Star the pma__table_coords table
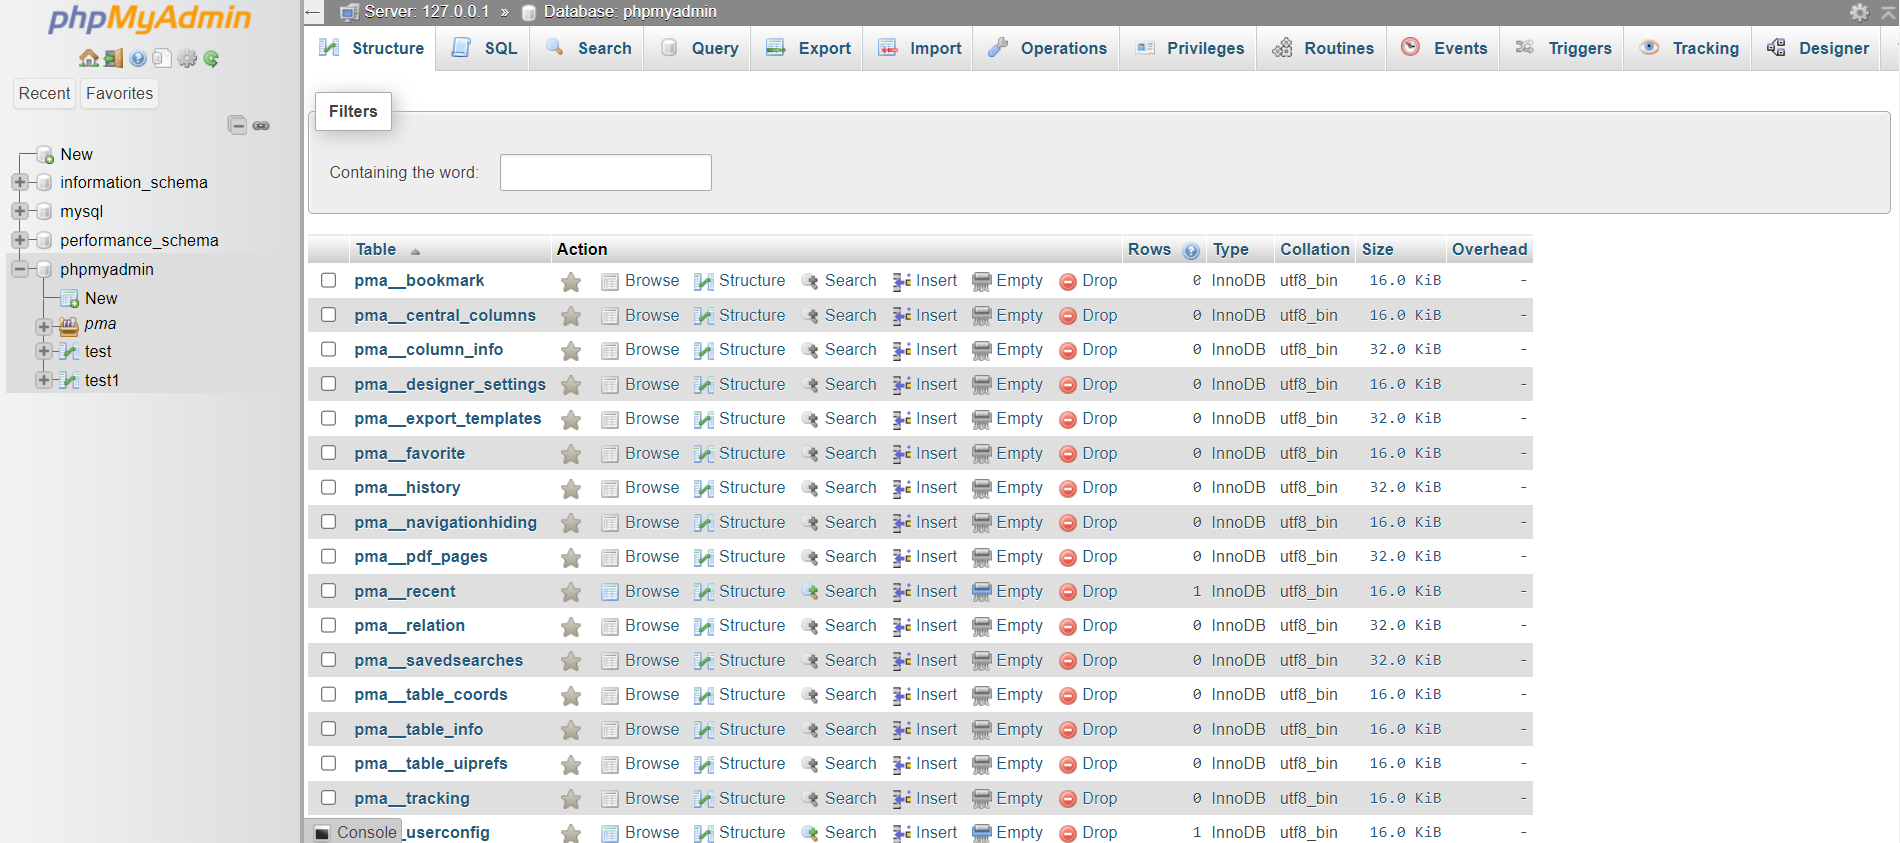The image size is (1900, 843). [x=571, y=696]
